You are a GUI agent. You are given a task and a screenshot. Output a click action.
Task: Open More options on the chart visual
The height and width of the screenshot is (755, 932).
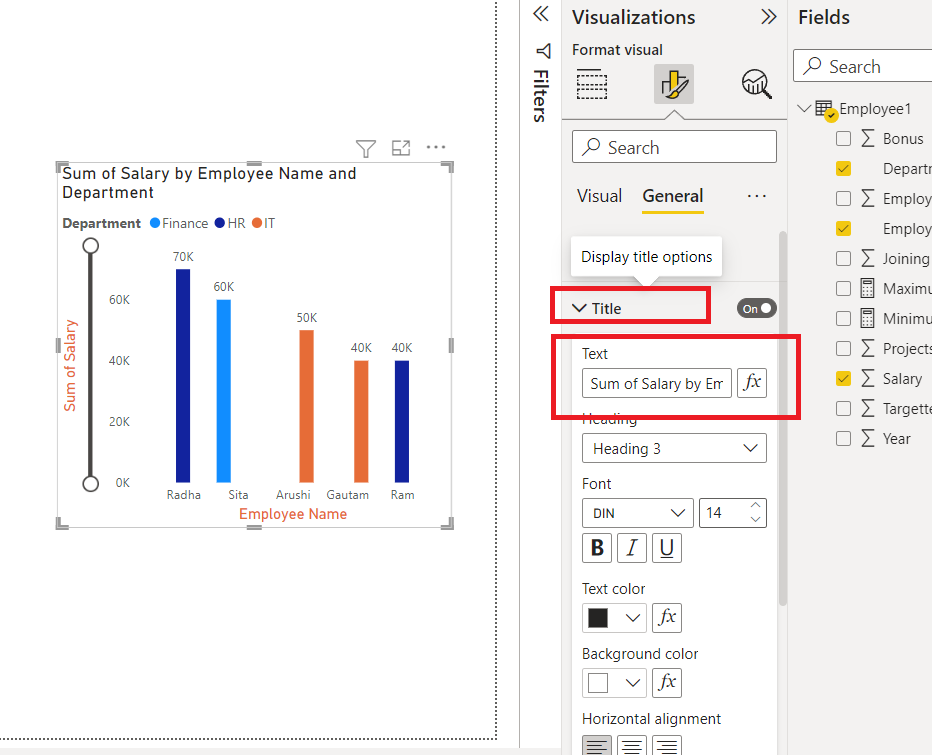[435, 147]
